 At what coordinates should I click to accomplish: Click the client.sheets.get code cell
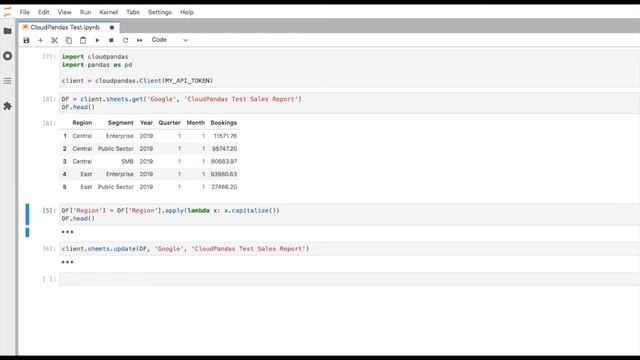(349, 103)
